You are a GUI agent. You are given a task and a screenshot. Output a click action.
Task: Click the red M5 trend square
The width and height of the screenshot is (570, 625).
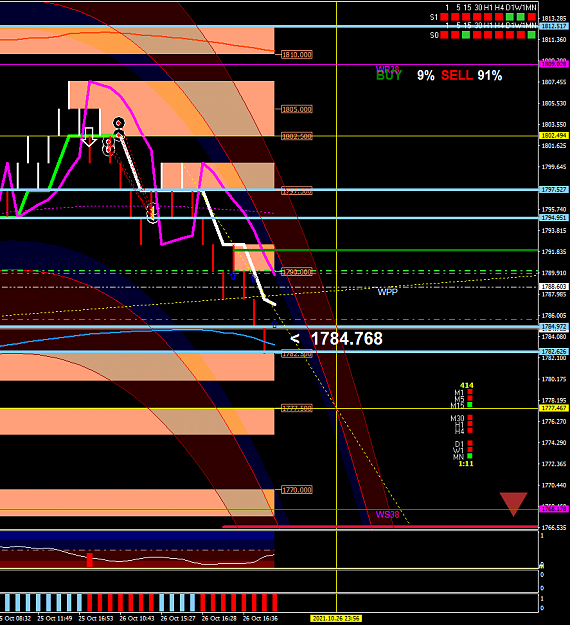470,398
